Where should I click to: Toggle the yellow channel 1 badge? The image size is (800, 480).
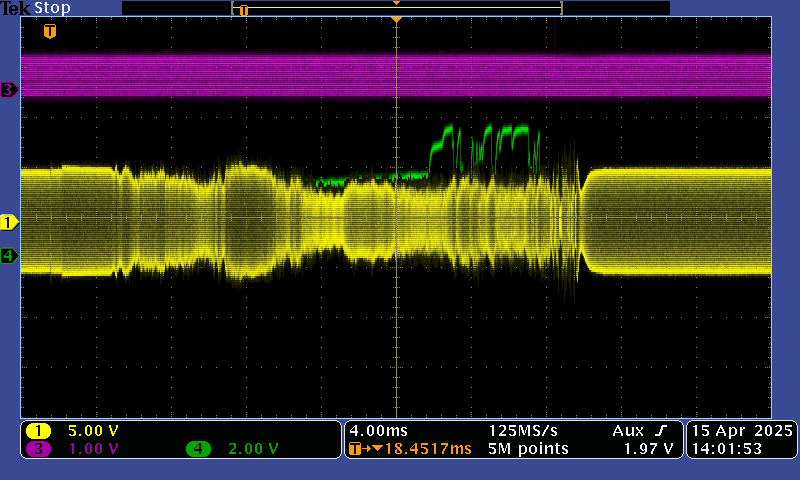click(x=38, y=430)
